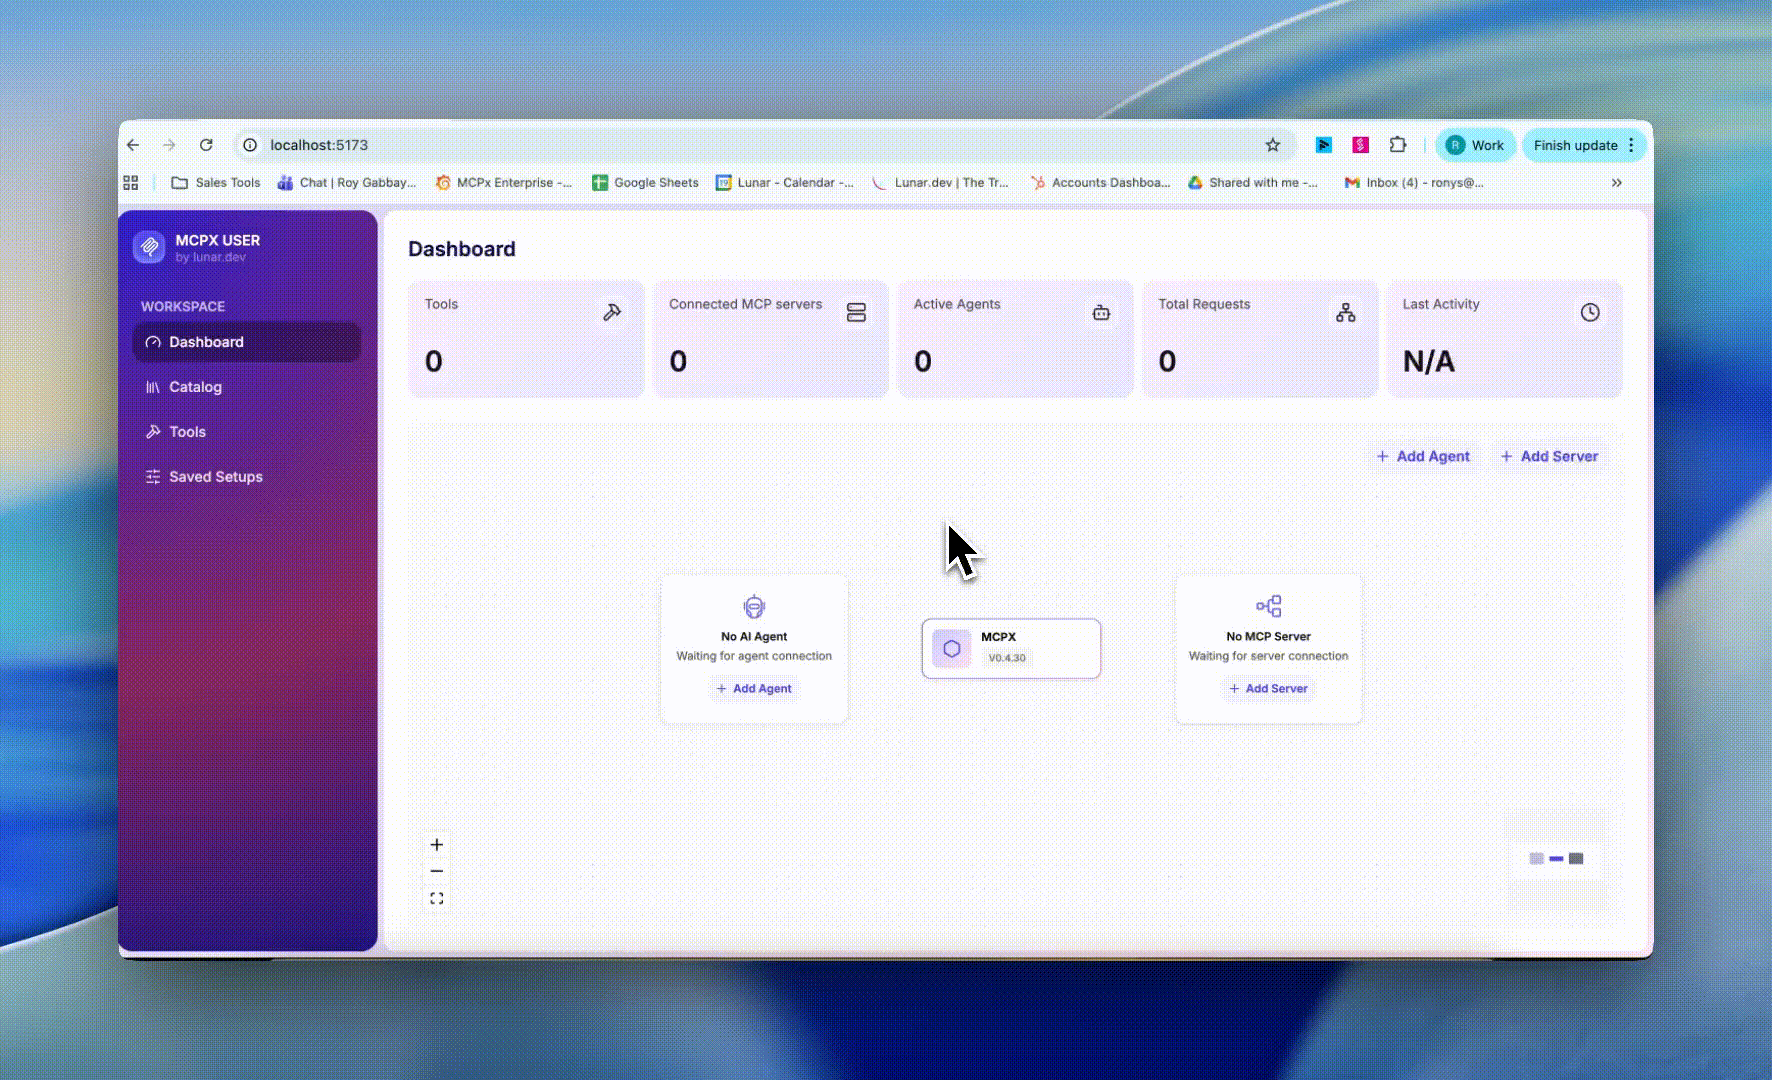This screenshot has height=1080, width=1772.
Task: Open Google Sheets bookmark
Action: point(645,183)
